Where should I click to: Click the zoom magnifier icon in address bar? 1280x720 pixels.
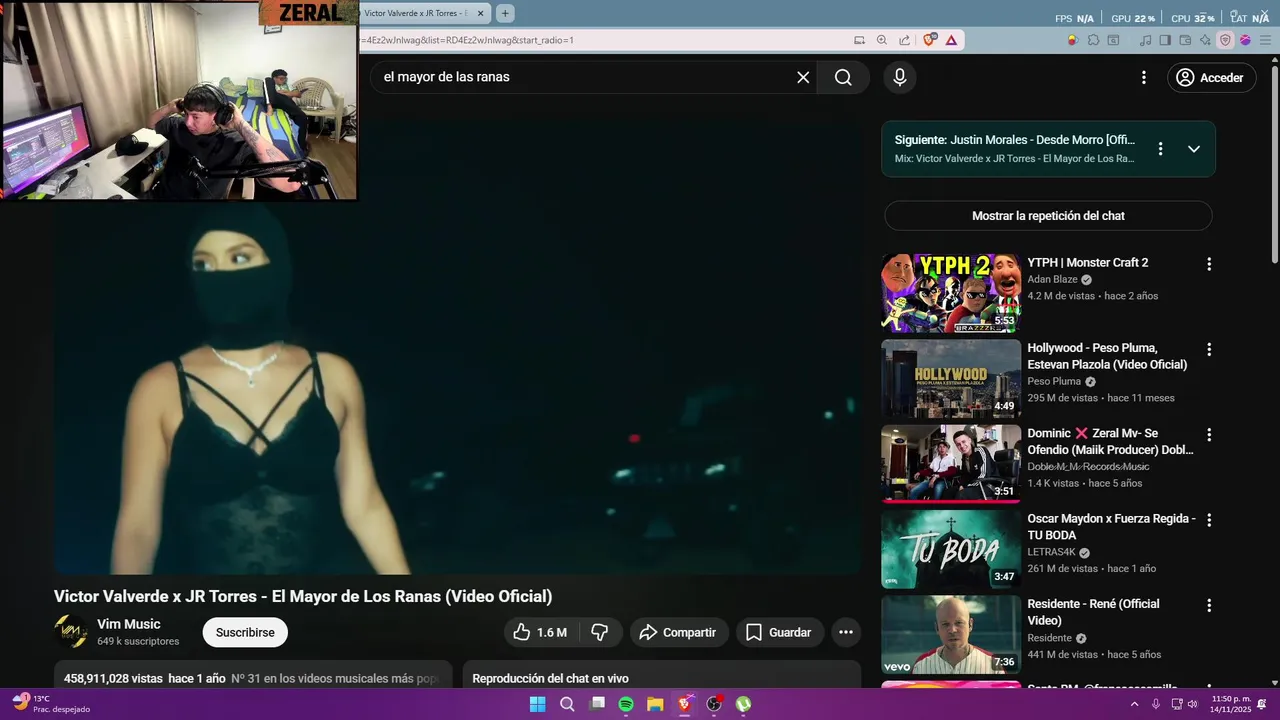[882, 40]
